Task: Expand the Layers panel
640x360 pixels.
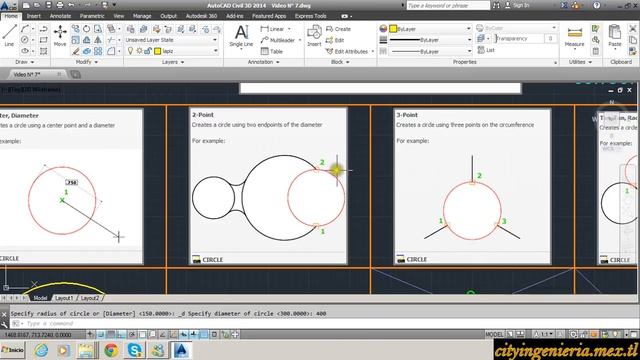Action: pos(173,62)
